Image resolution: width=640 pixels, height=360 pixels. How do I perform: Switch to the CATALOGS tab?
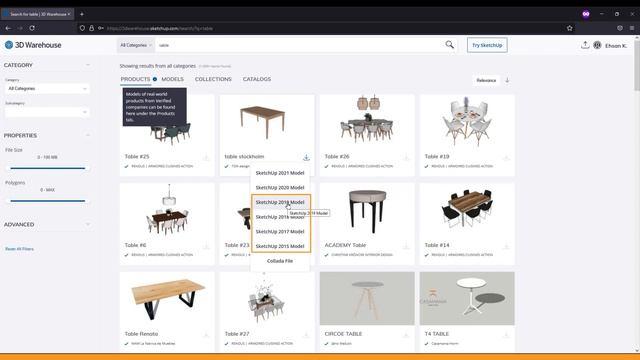257,79
